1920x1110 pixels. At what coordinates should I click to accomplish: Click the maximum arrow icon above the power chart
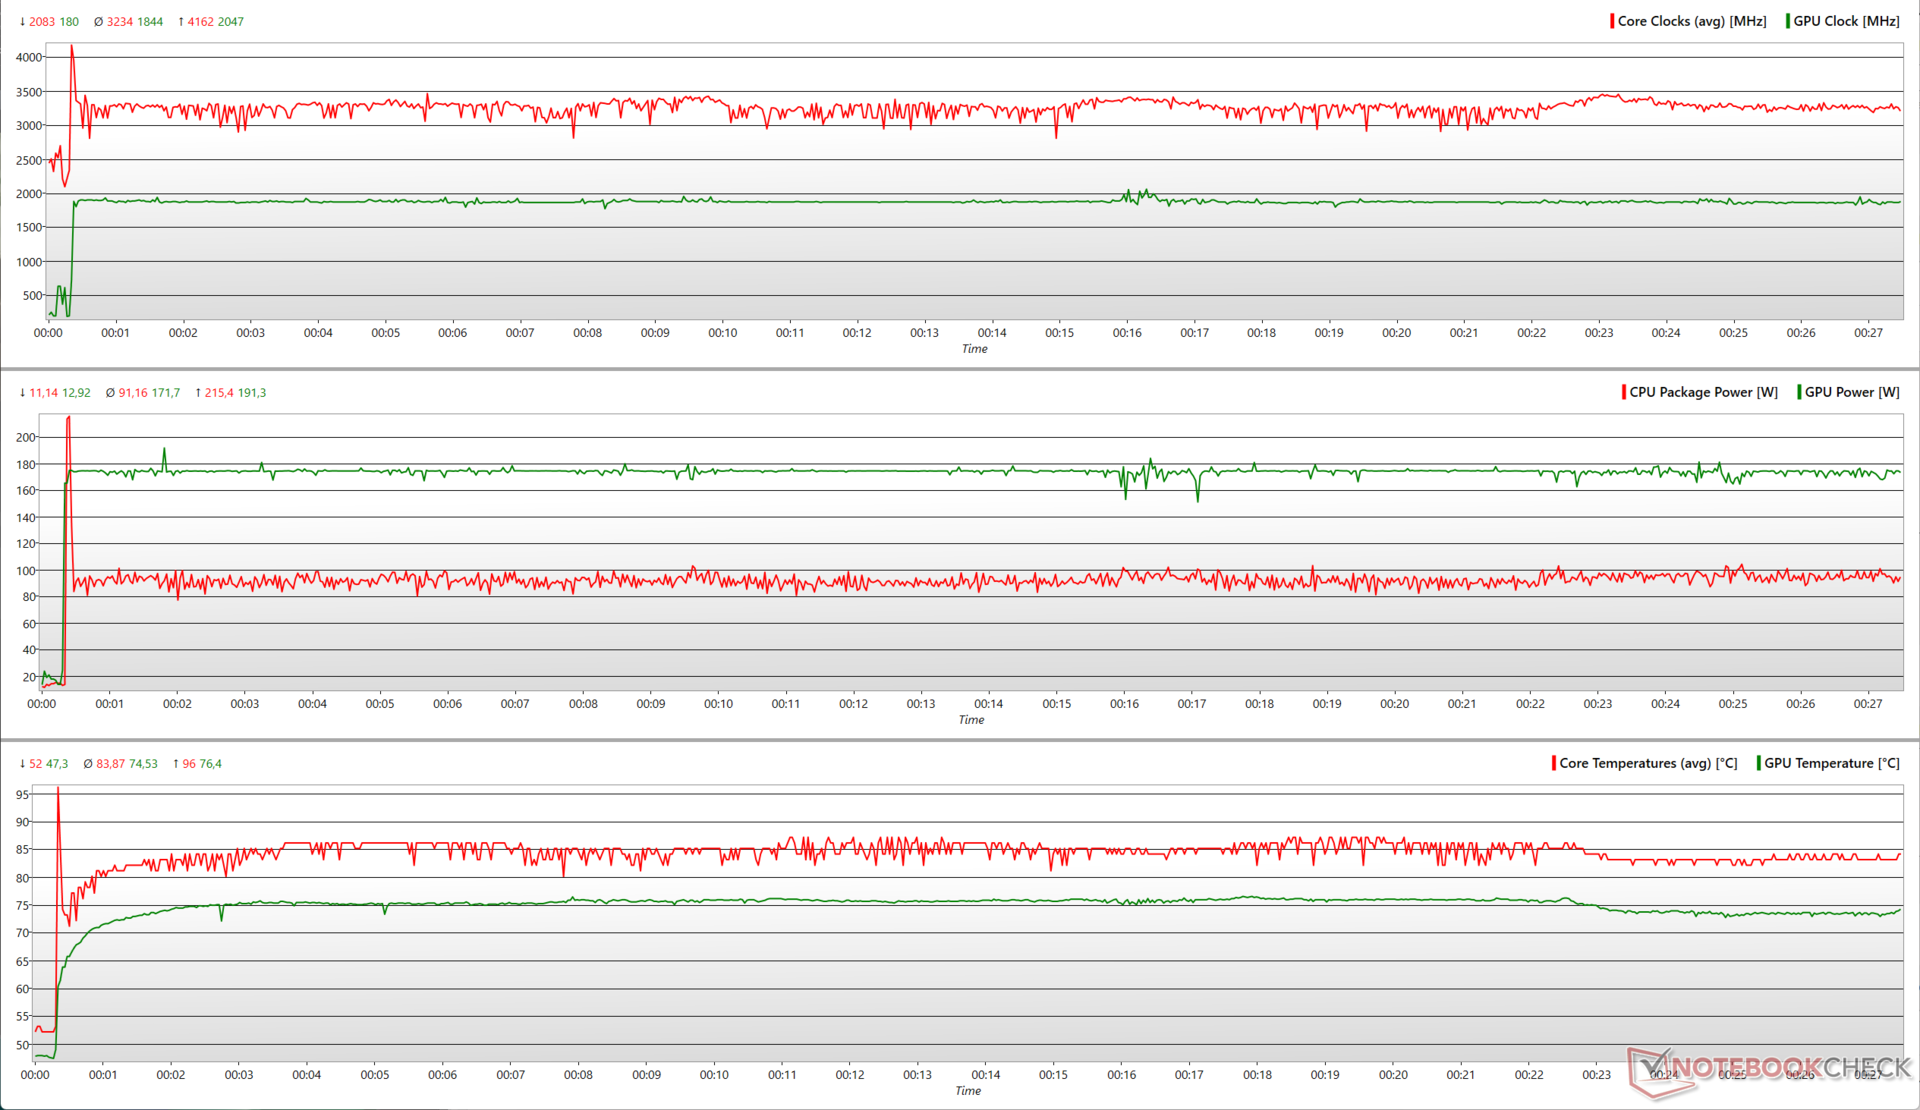tap(198, 393)
